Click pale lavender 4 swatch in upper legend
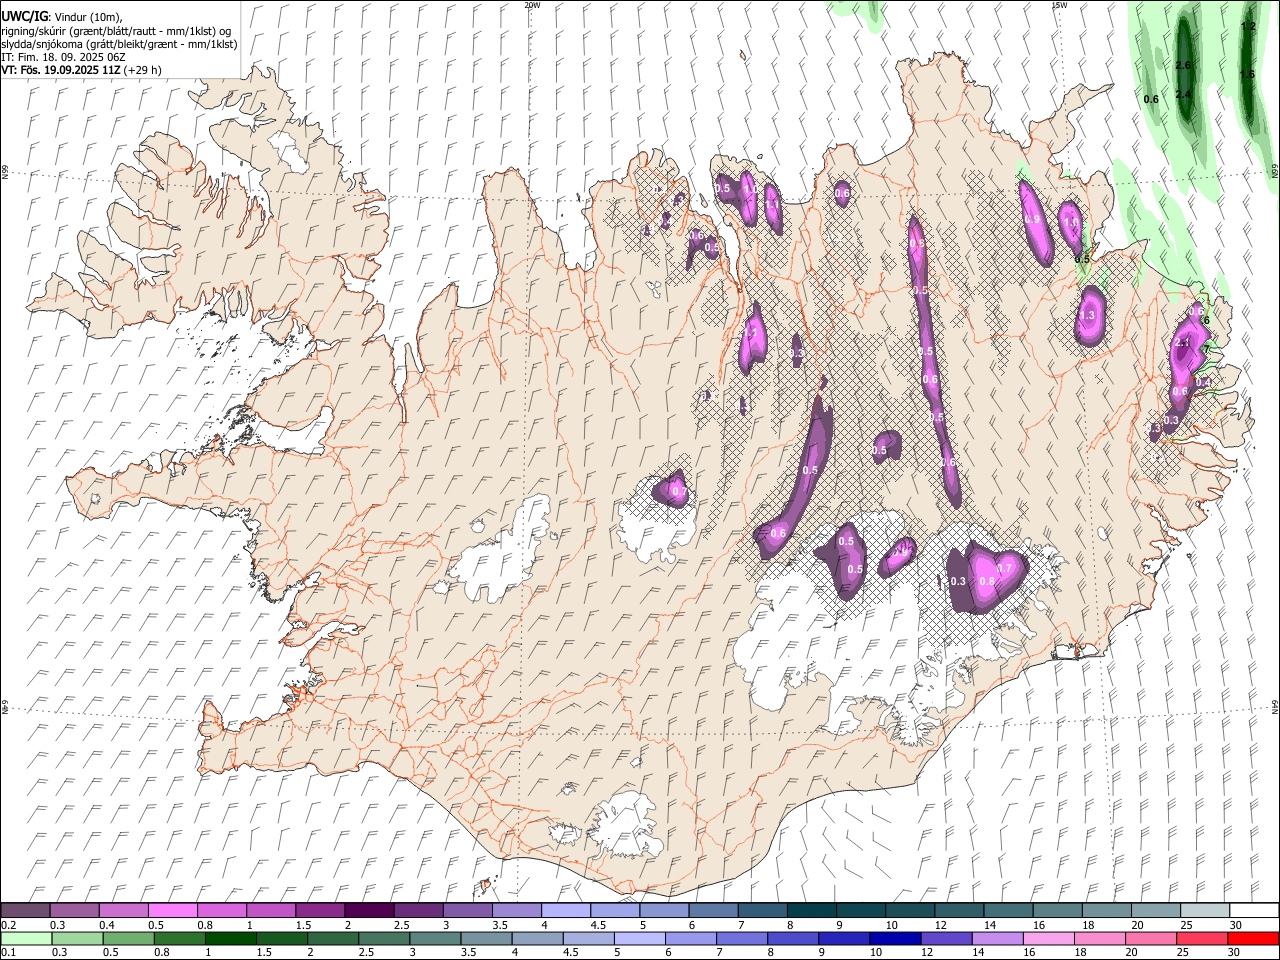The width and height of the screenshot is (1280, 960). click(x=565, y=911)
